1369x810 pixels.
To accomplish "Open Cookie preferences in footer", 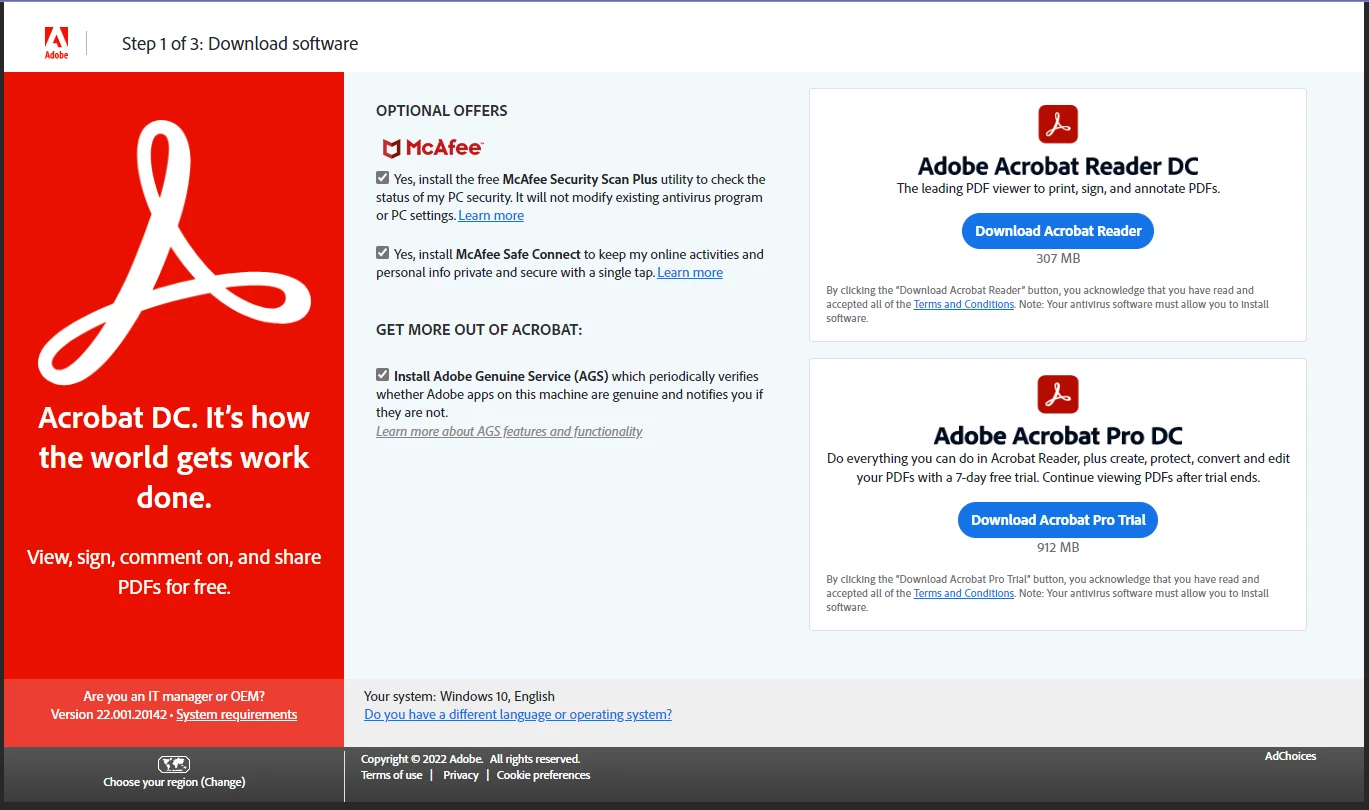I will [x=544, y=775].
